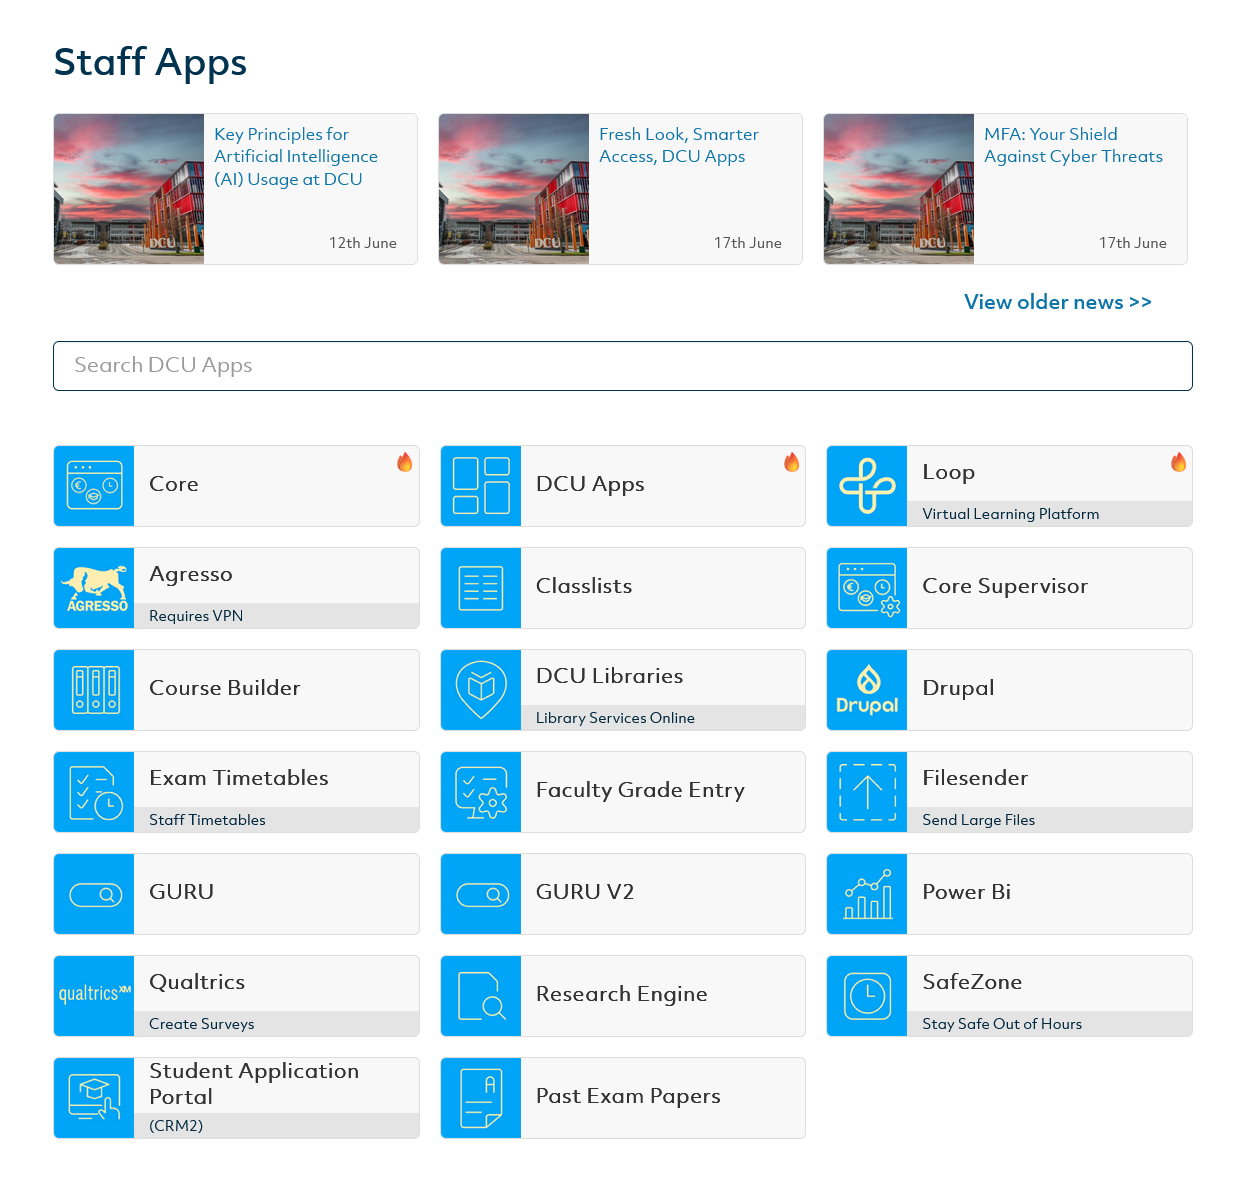Image resolution: width=1251 pixels, height=1179 pixels.
Task: Click the flame icon on Loop card
Action: [1179, 462]
